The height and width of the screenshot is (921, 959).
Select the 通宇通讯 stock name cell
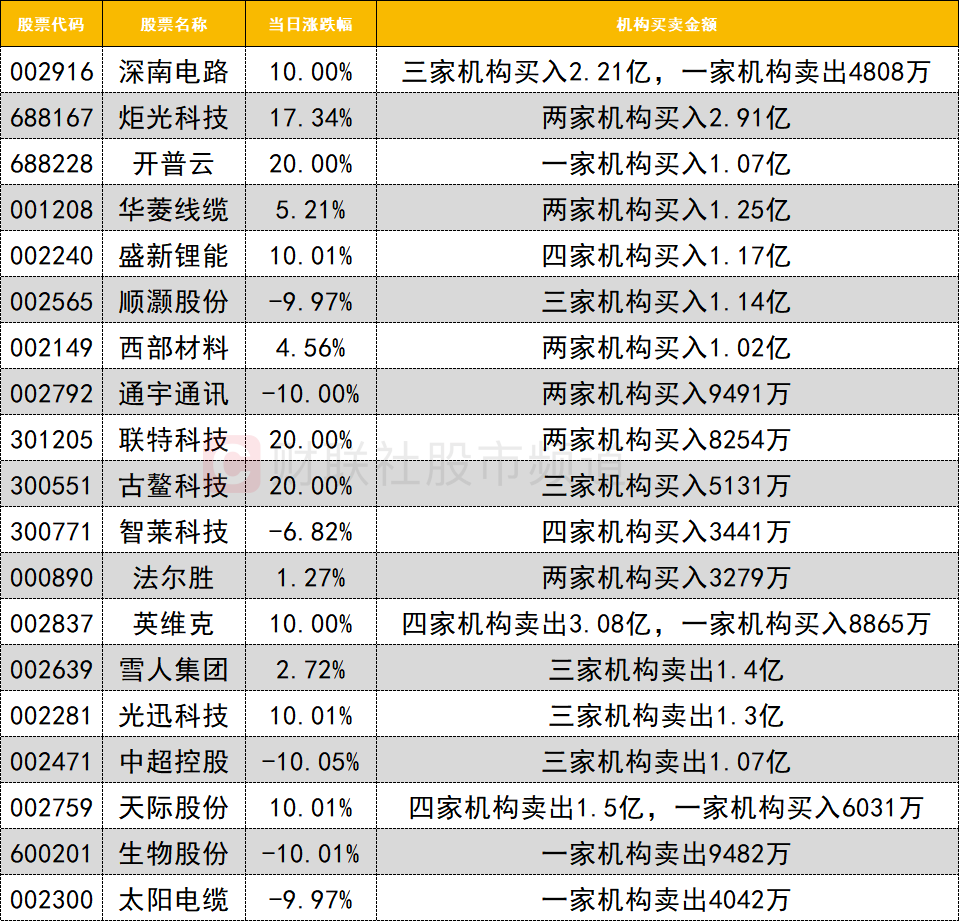(x=173, y=394)
